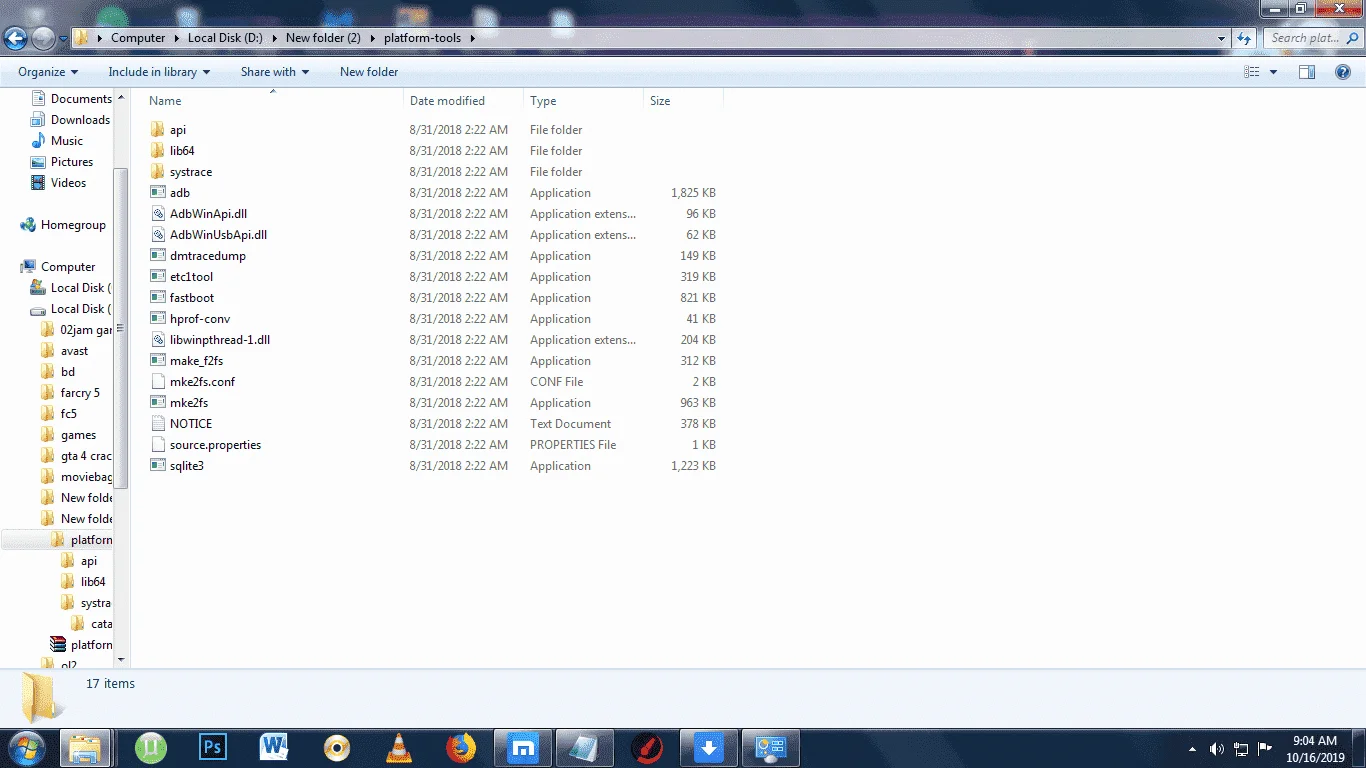Open the Organize dropdown menu
This screenshot has height=768, width=1366.
click(48, 72)
